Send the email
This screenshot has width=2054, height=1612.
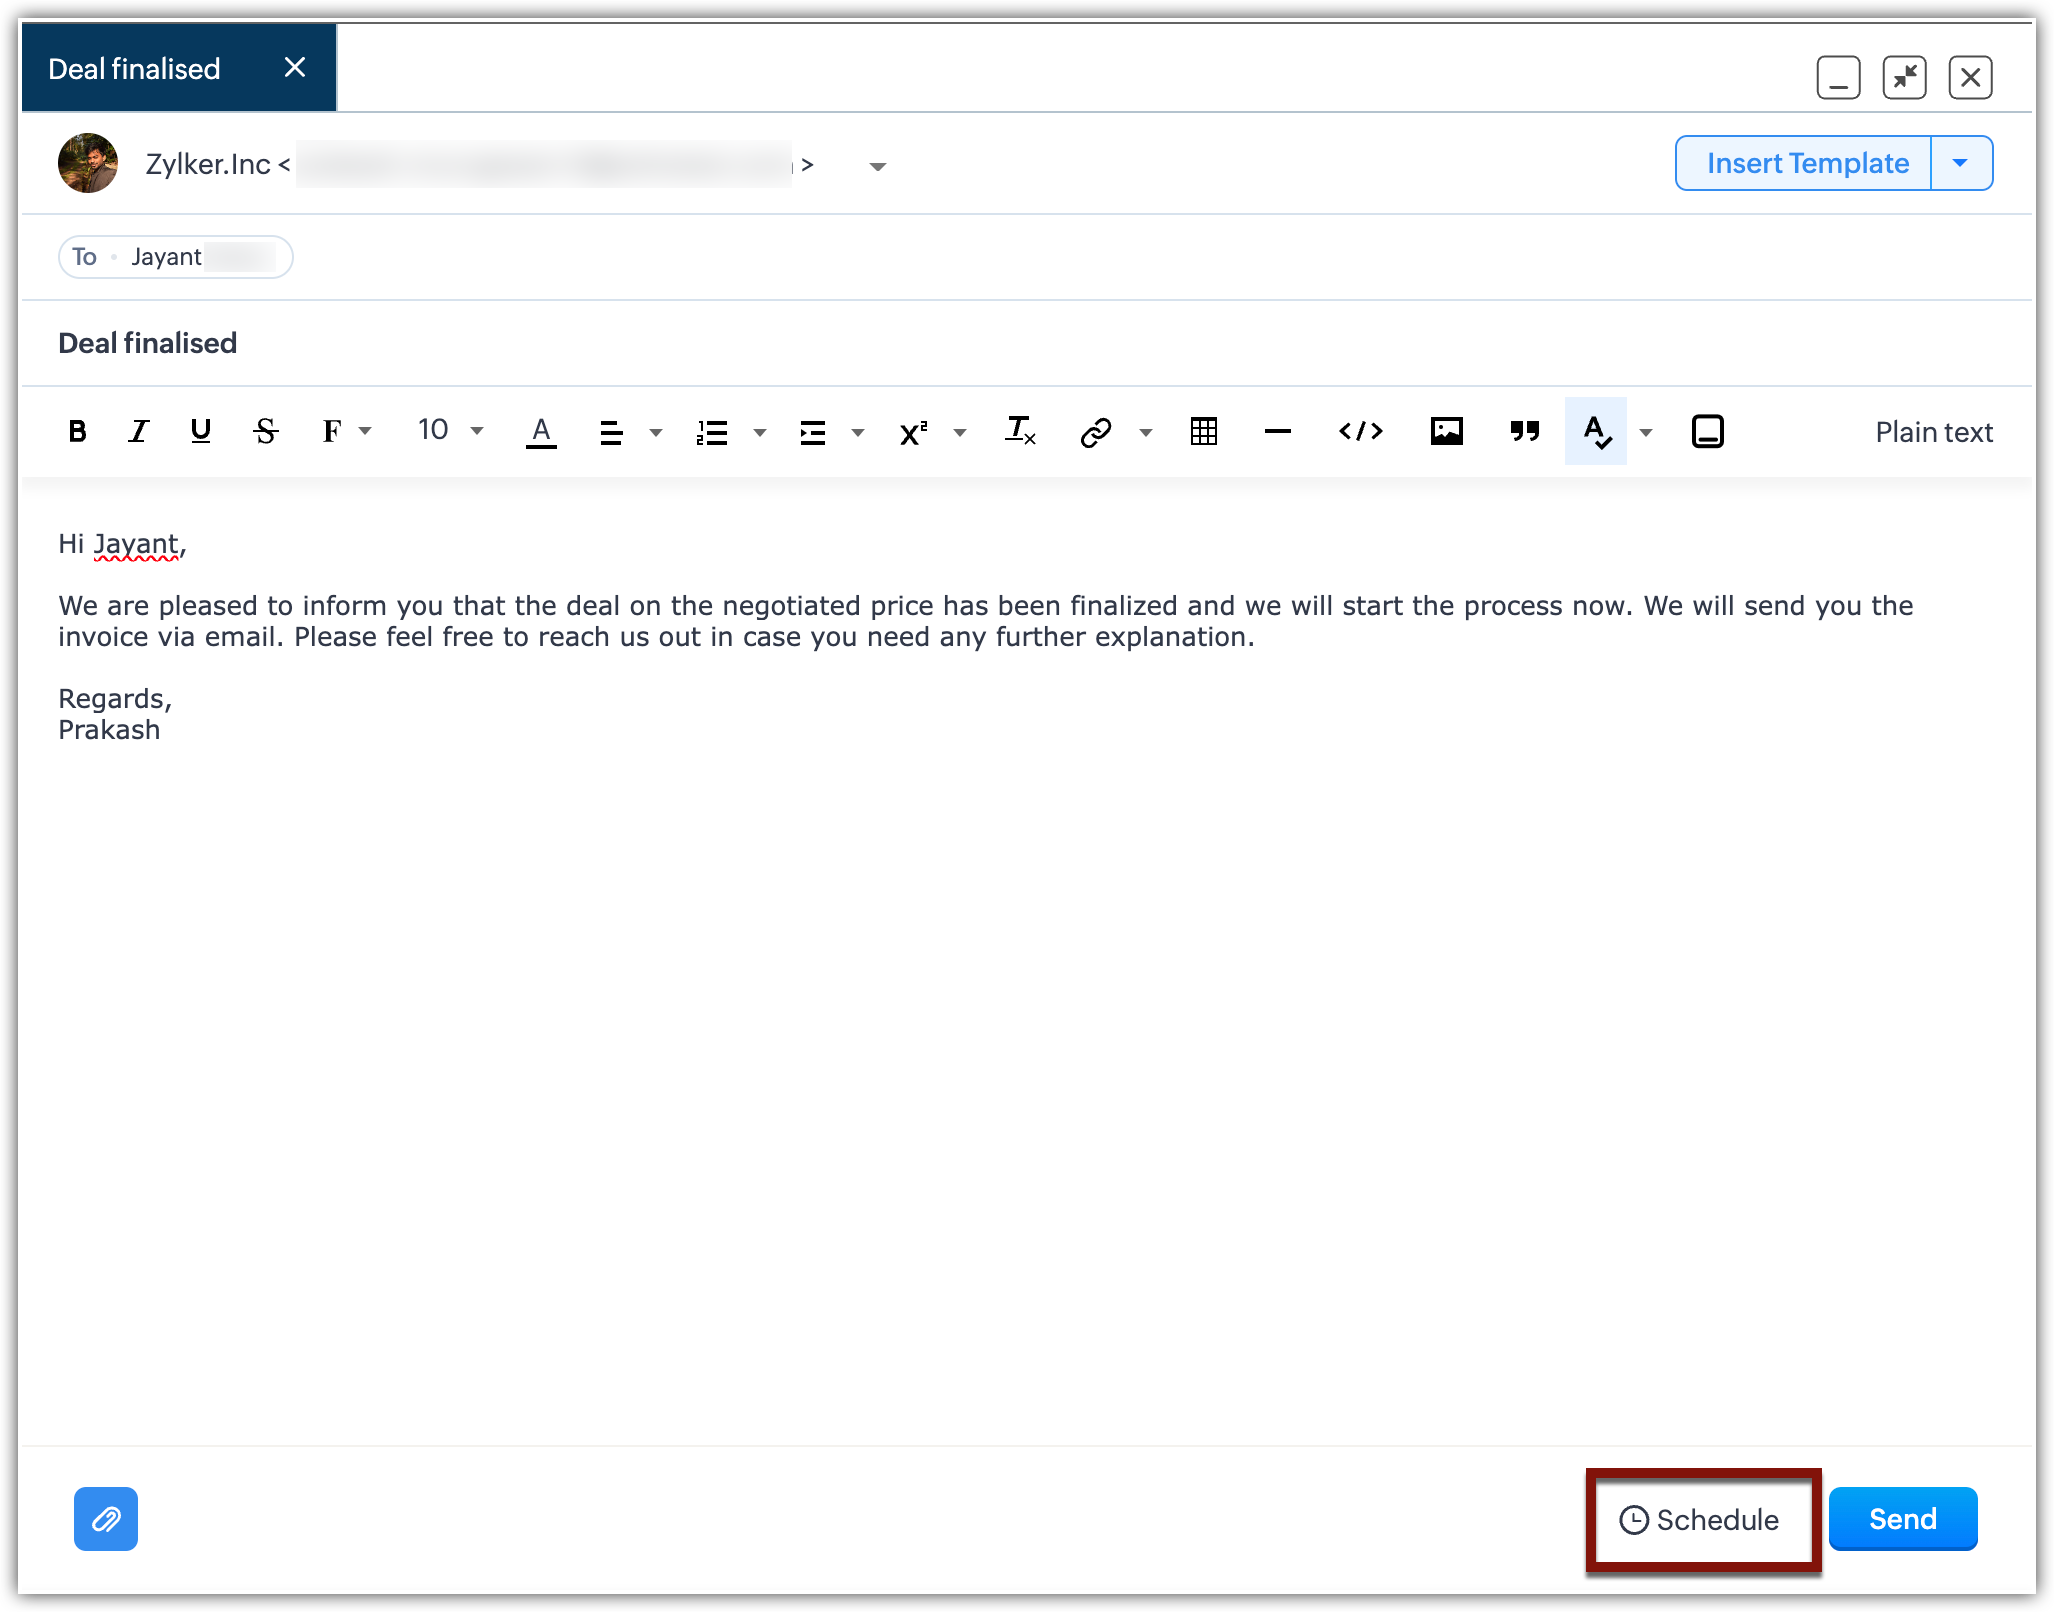click(x=1902, y=1519)
